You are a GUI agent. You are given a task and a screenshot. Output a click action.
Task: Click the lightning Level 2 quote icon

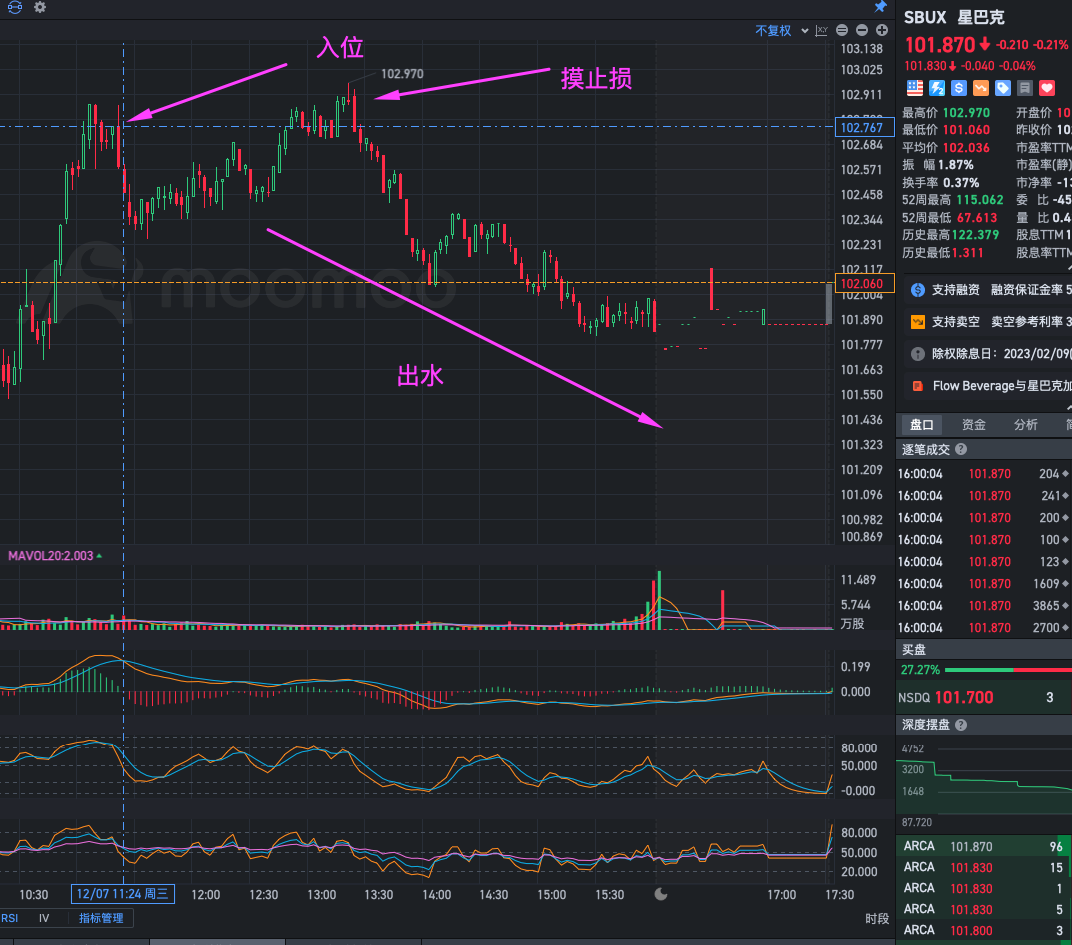(x=937, y=88)
